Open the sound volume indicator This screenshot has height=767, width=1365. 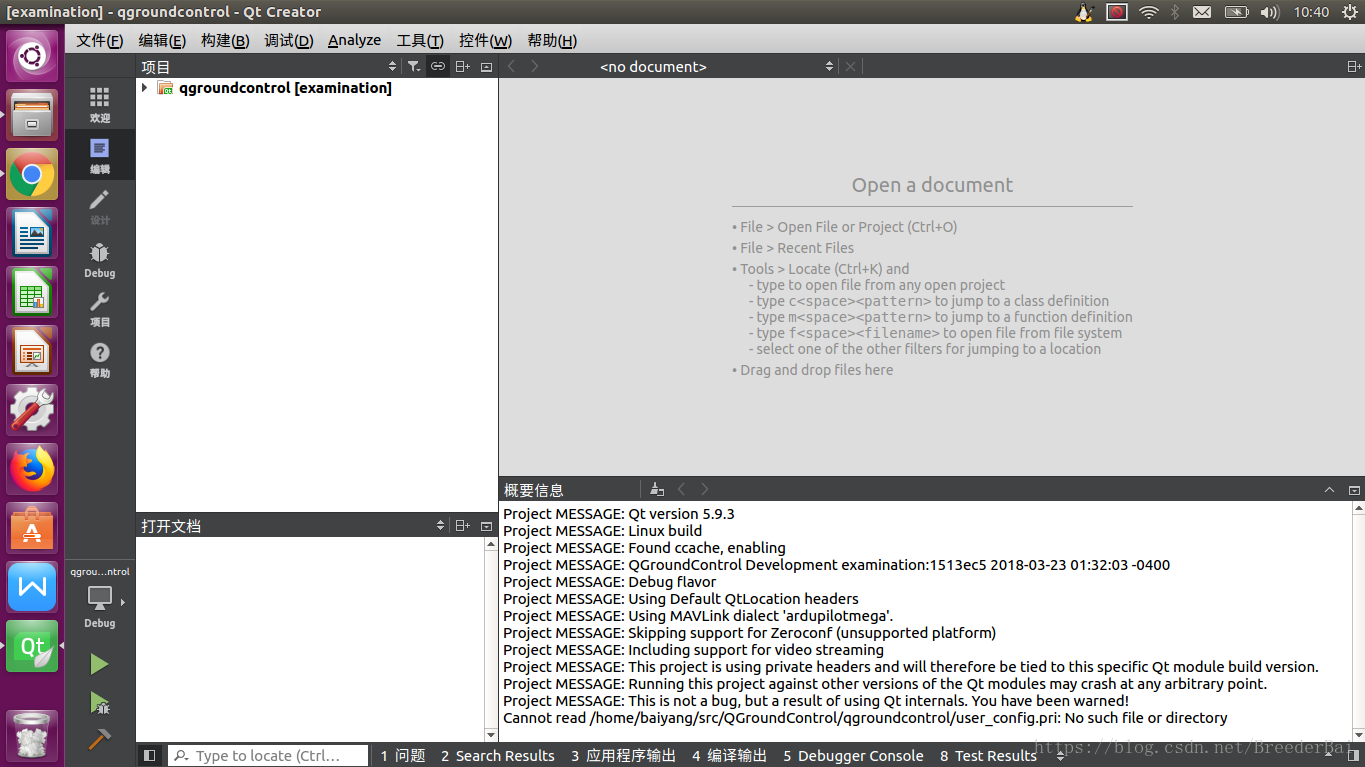1270,12
